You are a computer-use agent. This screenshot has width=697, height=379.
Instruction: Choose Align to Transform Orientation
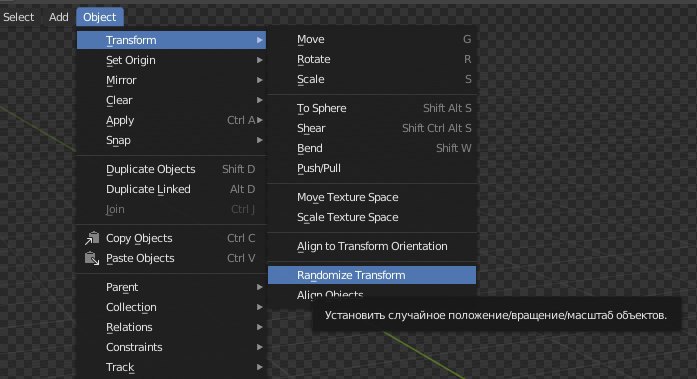point(372,246)
